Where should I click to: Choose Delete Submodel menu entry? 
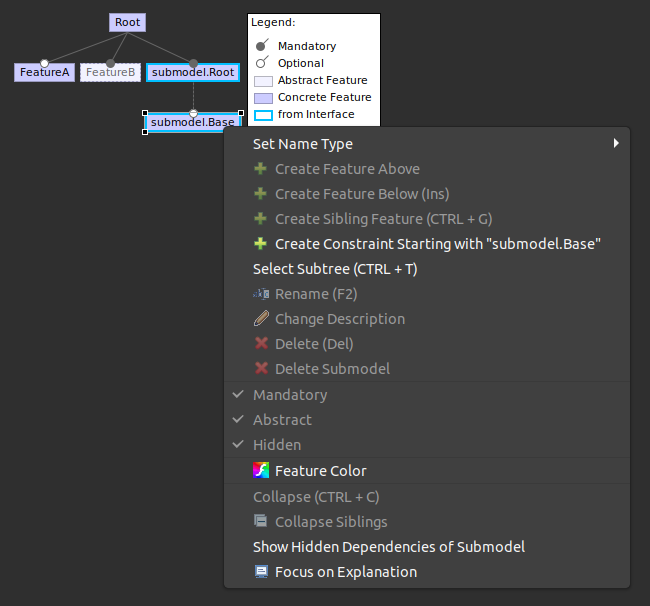[427, 368]
